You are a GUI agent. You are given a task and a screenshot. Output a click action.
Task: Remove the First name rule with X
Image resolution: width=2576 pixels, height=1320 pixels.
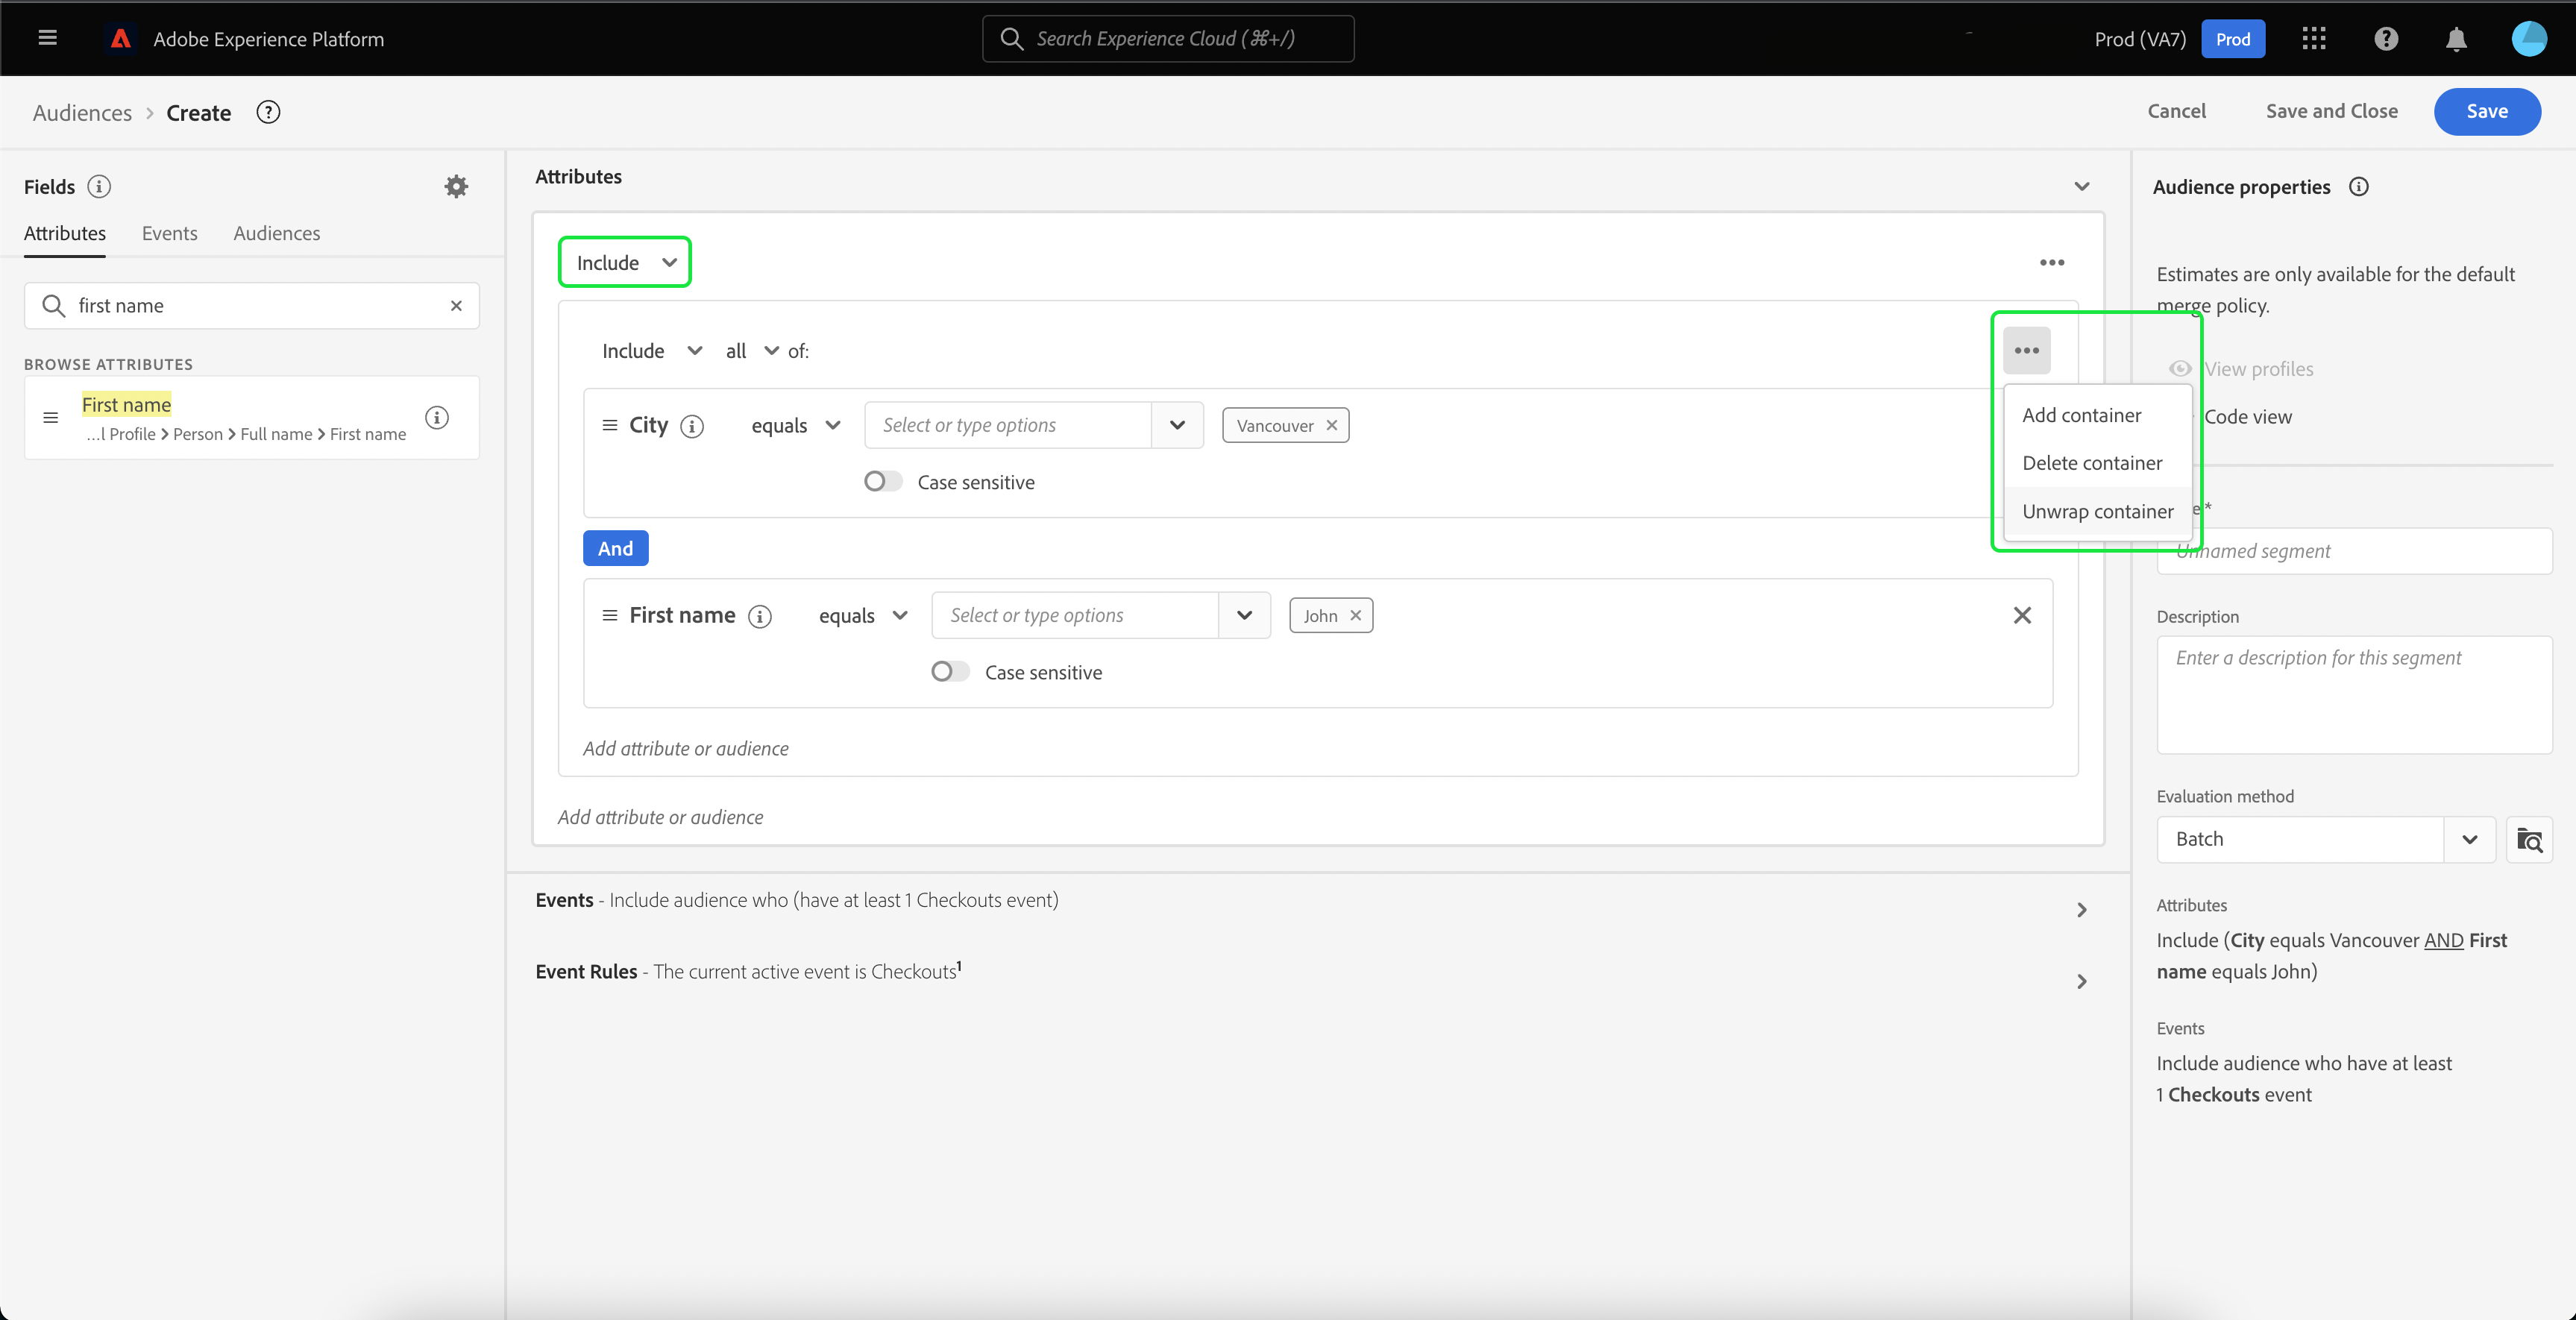click(x=2022, y=615)
